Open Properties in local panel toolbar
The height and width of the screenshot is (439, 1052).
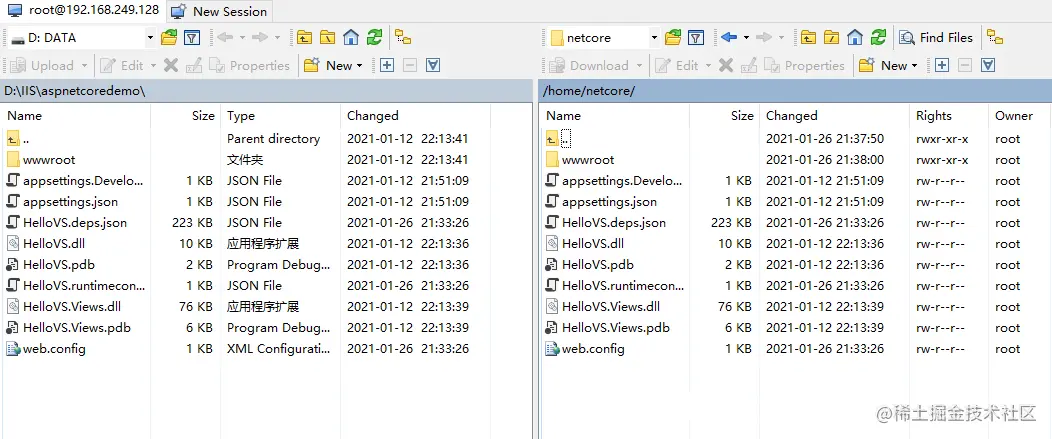point(249,66)
